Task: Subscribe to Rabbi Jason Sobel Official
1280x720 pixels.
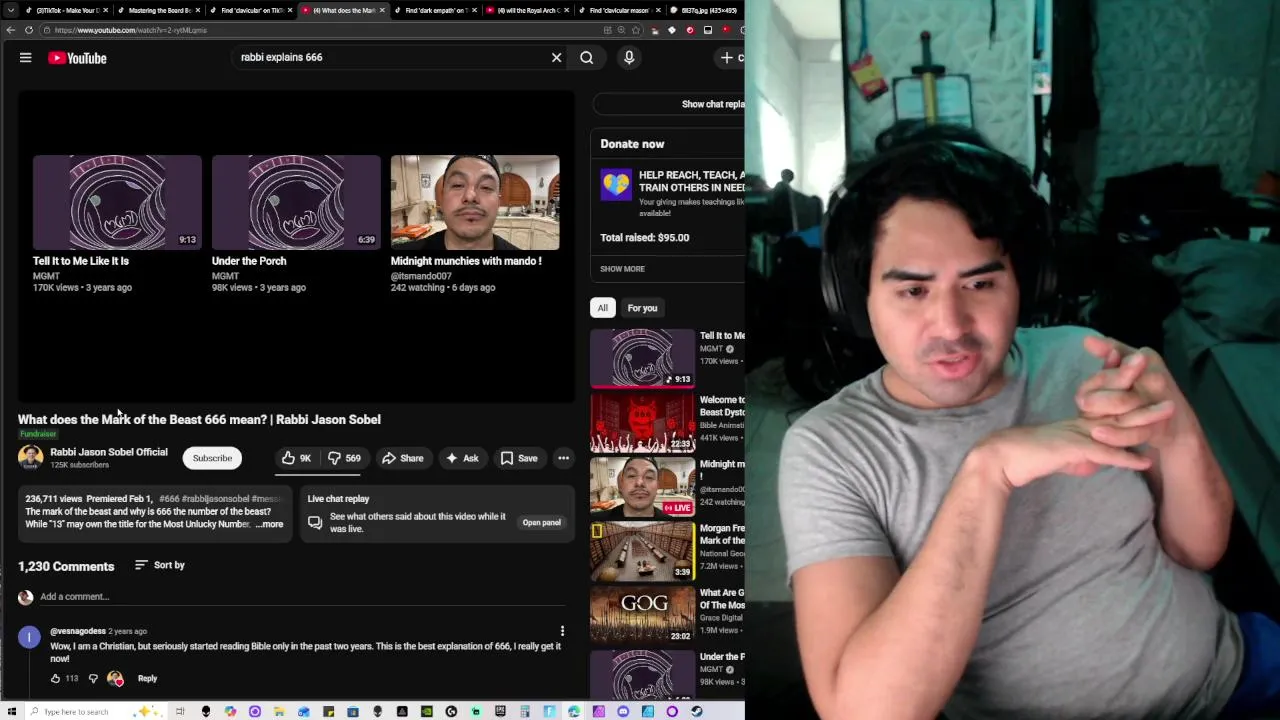Action: coord(212,458)
